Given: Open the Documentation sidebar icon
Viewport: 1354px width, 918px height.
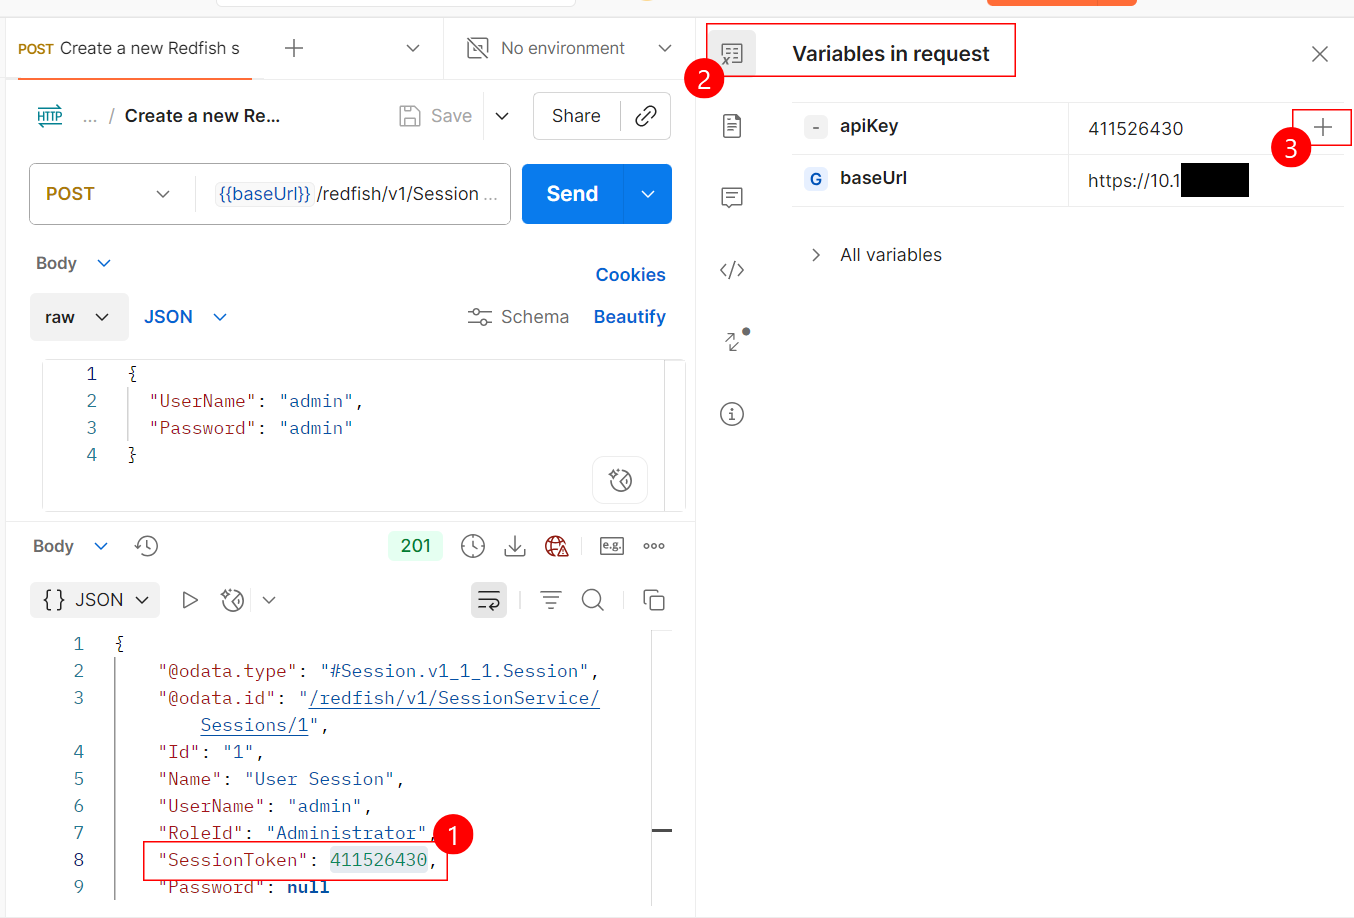Looking at the screenshot, I should click(x=732, y=126).
